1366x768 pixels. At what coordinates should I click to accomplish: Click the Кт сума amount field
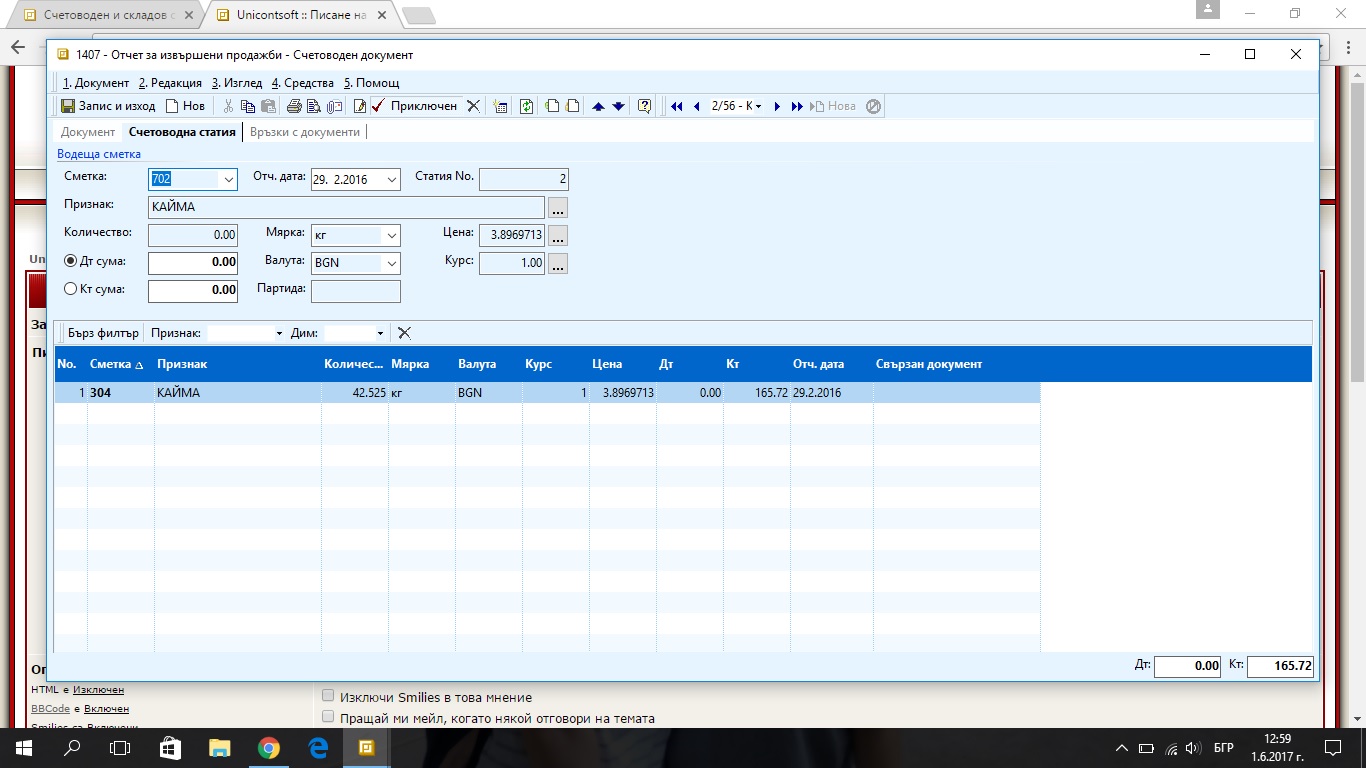pyautogui.click(x=193, y=291)
